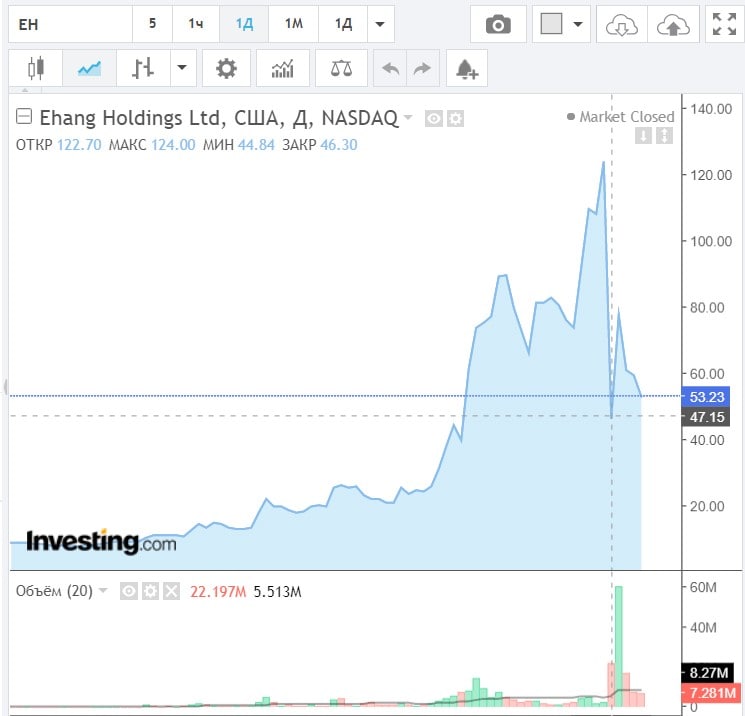This screenshot has height=716, width=745.
Task: Select the 1Д interval next to dropdown arrow
Action: [343, 24]
